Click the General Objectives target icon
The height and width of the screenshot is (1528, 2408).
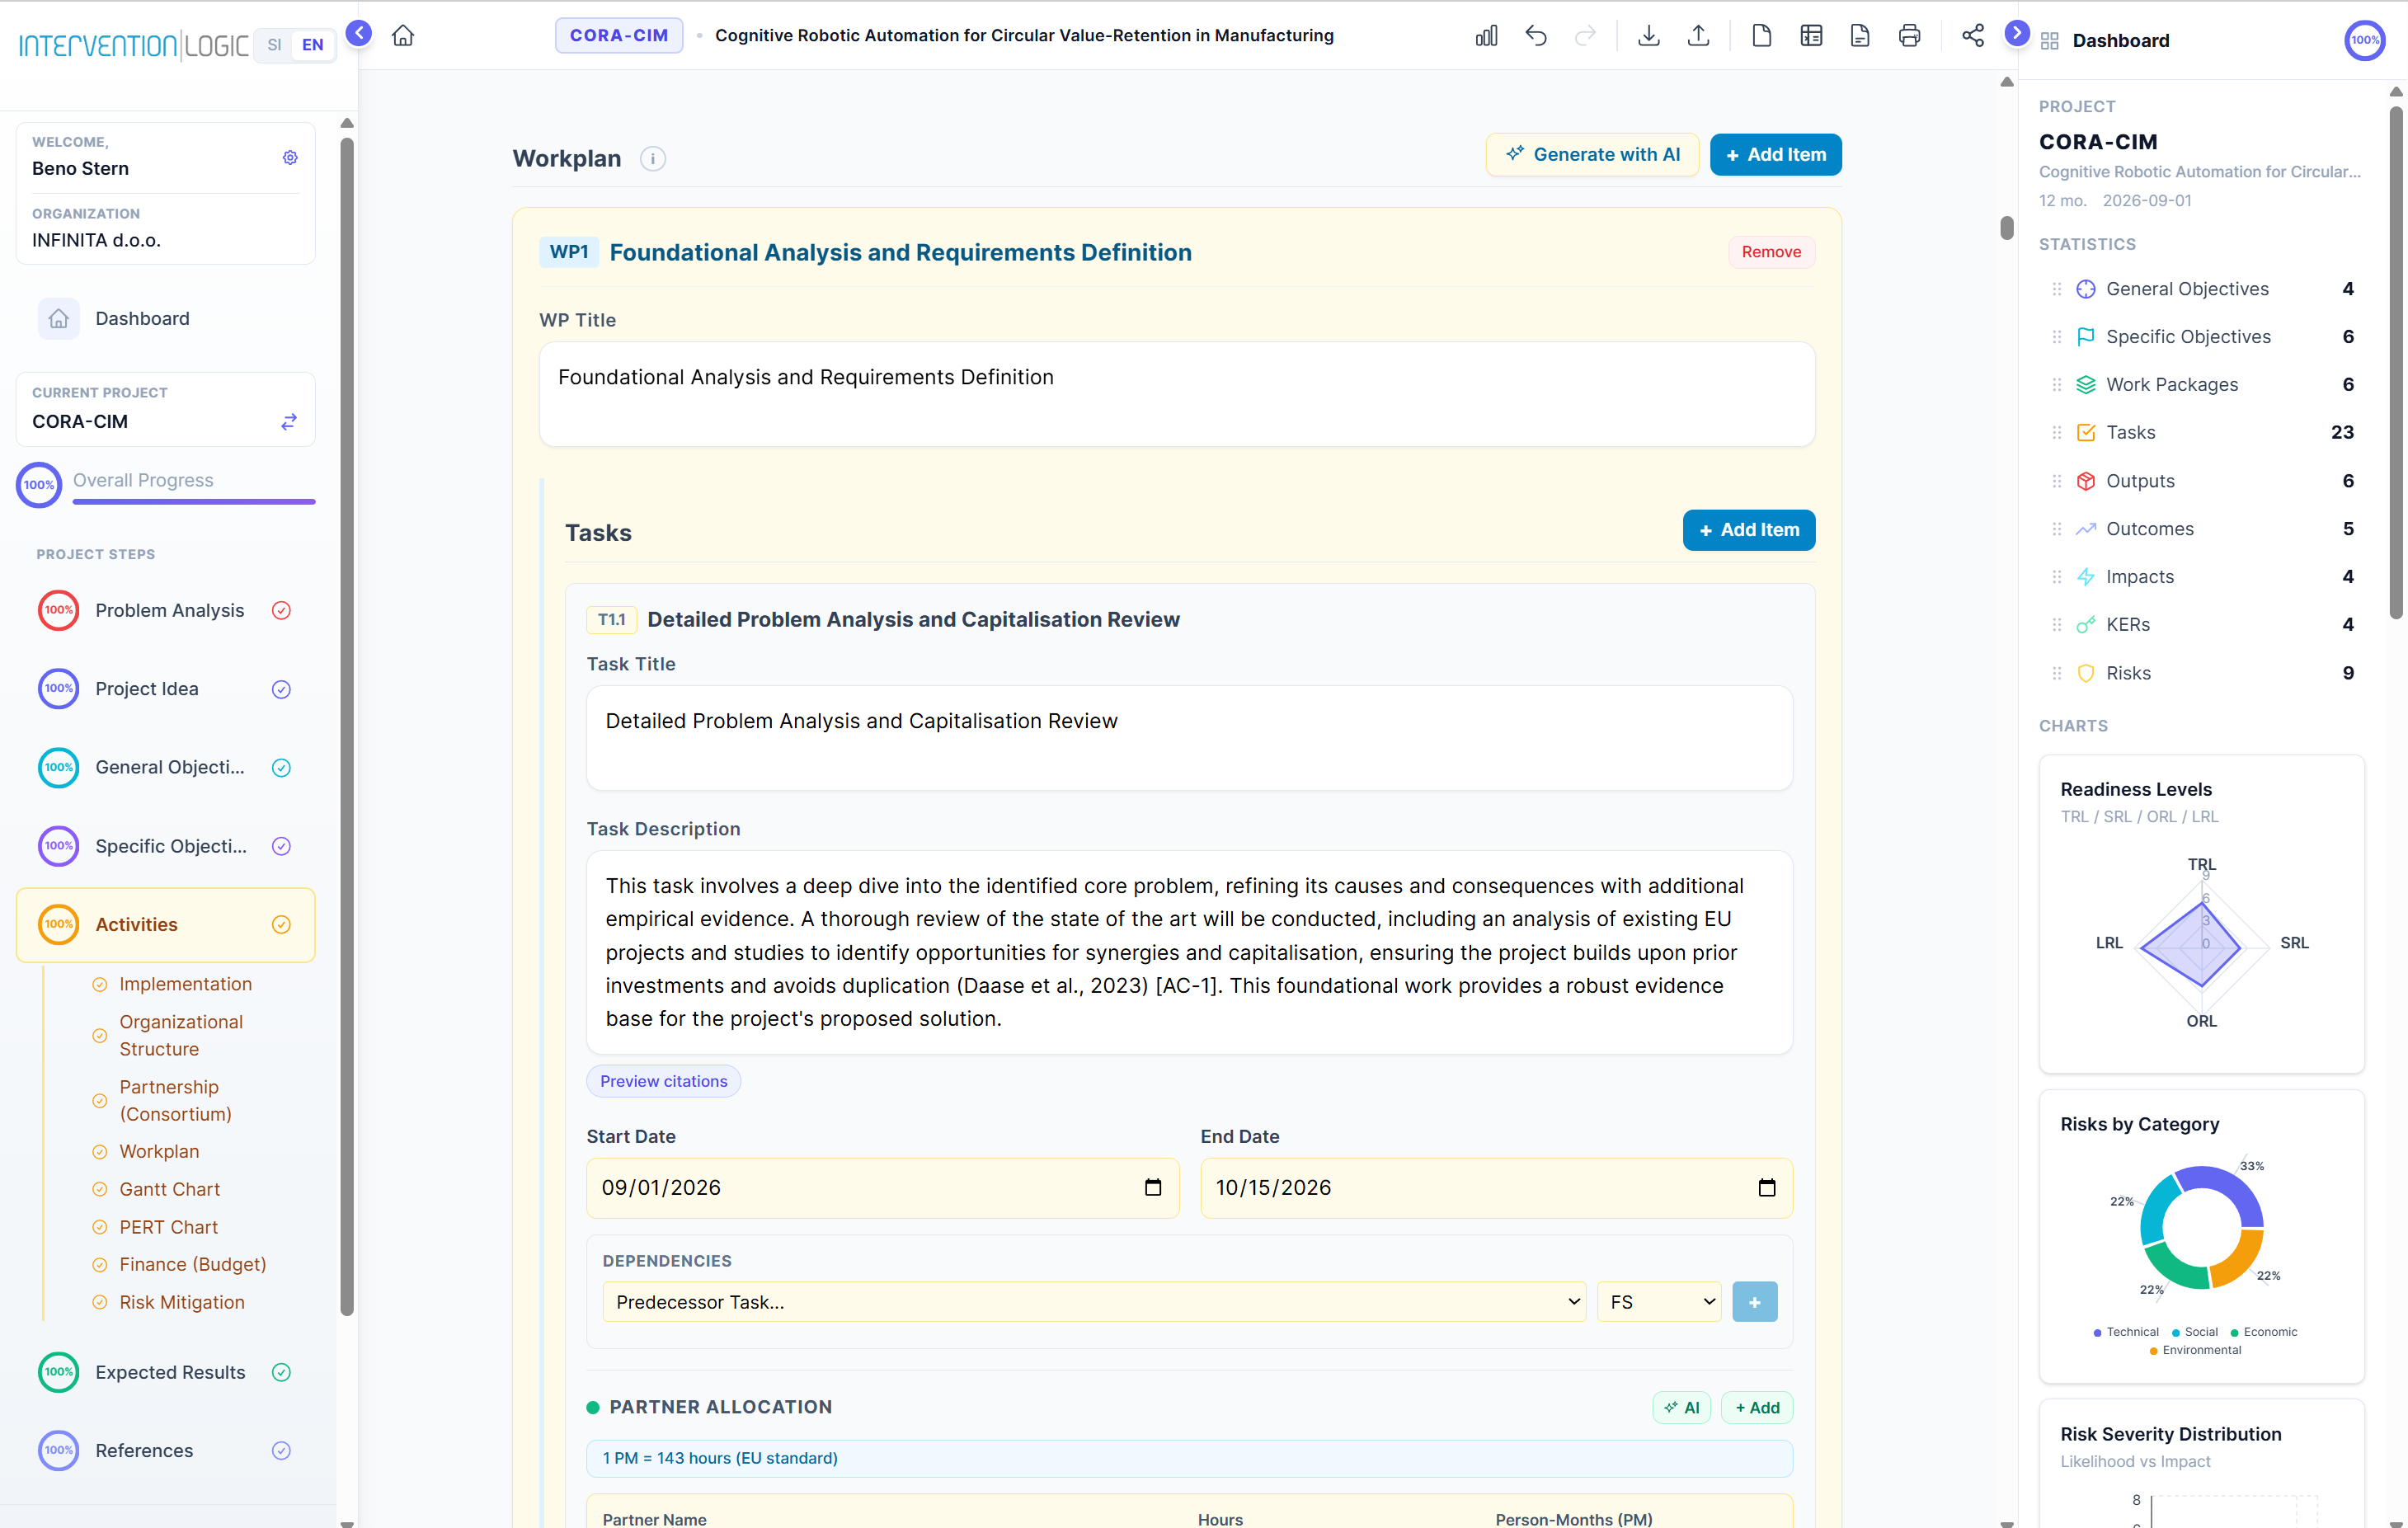(x=2086, y=289)
